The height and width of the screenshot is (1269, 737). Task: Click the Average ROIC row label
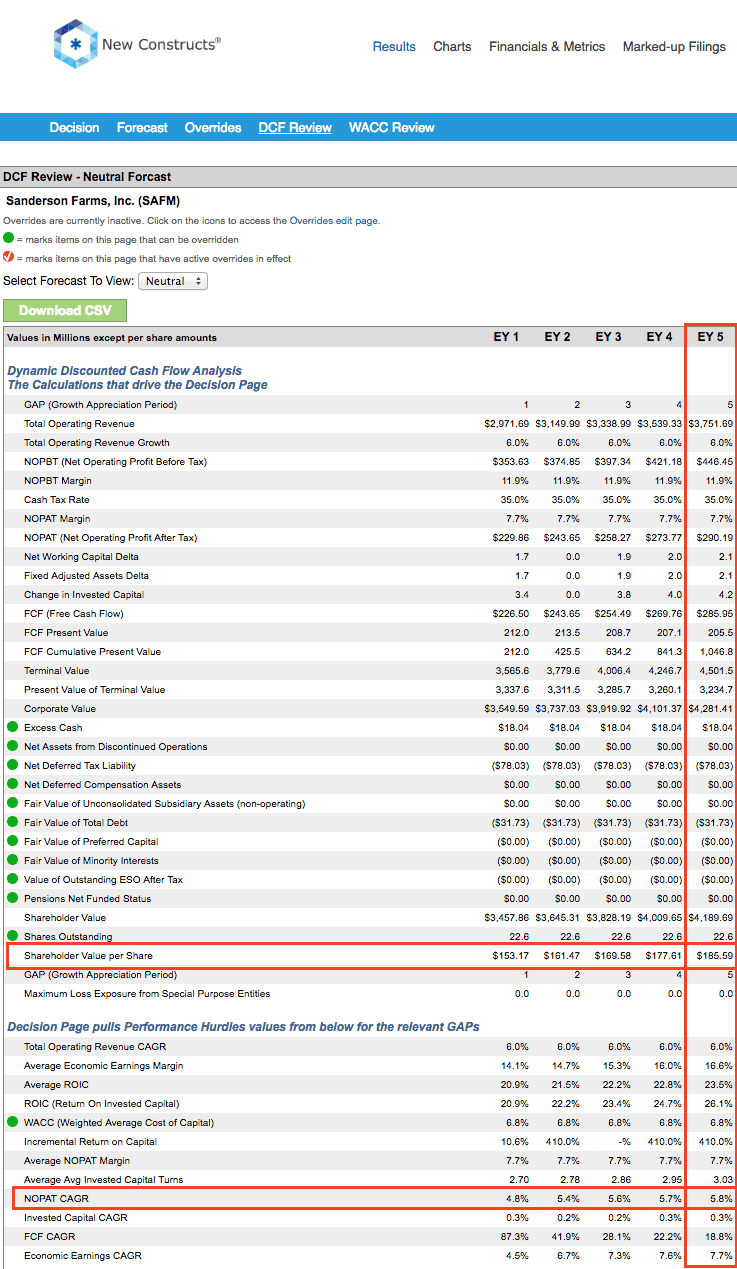[x=55, y=1084]
